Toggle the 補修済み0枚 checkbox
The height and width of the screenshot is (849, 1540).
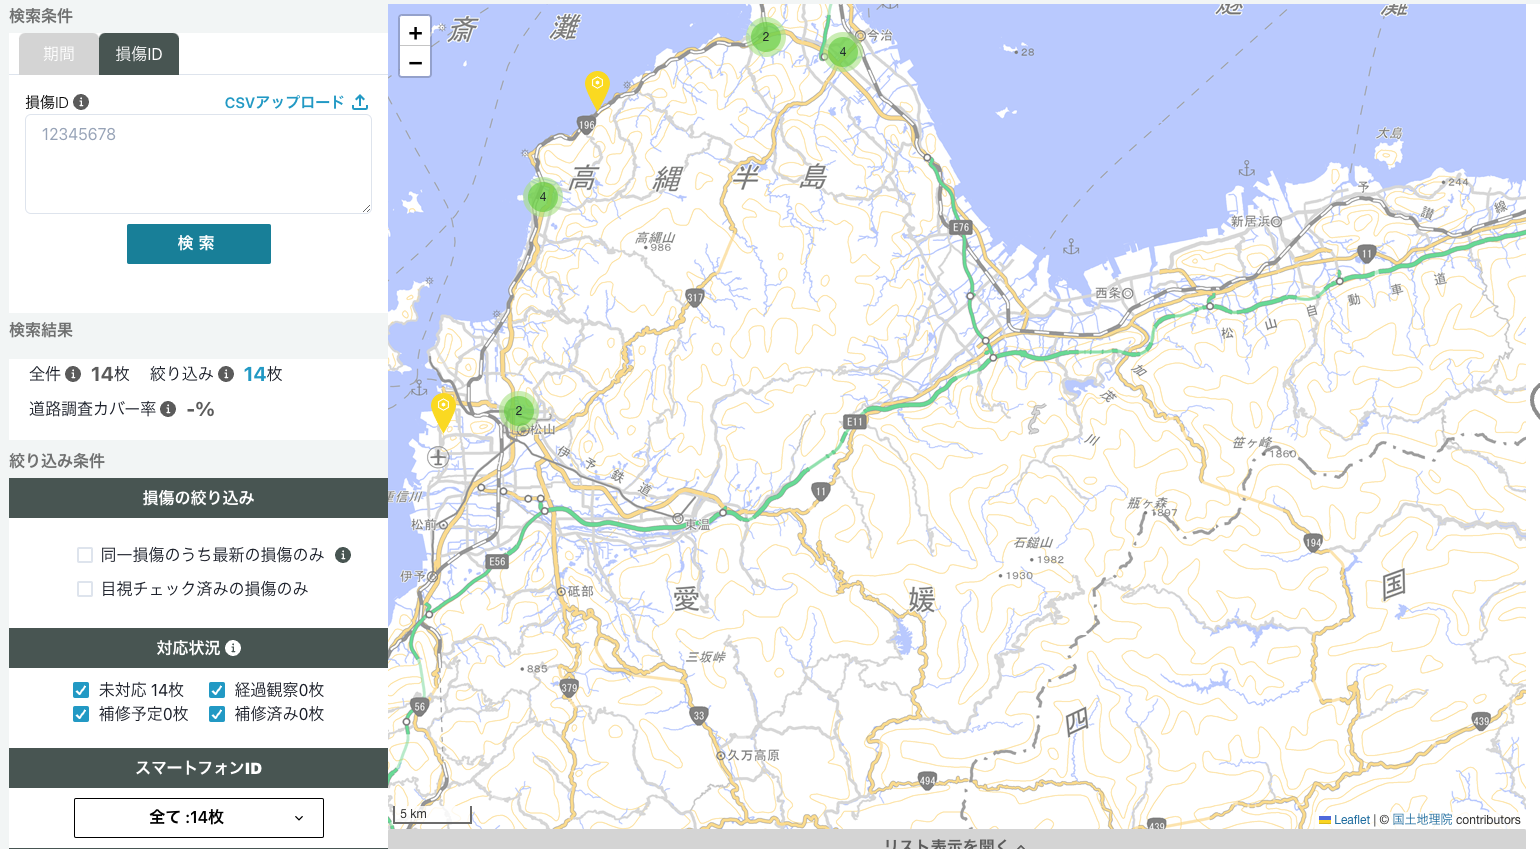217,714
